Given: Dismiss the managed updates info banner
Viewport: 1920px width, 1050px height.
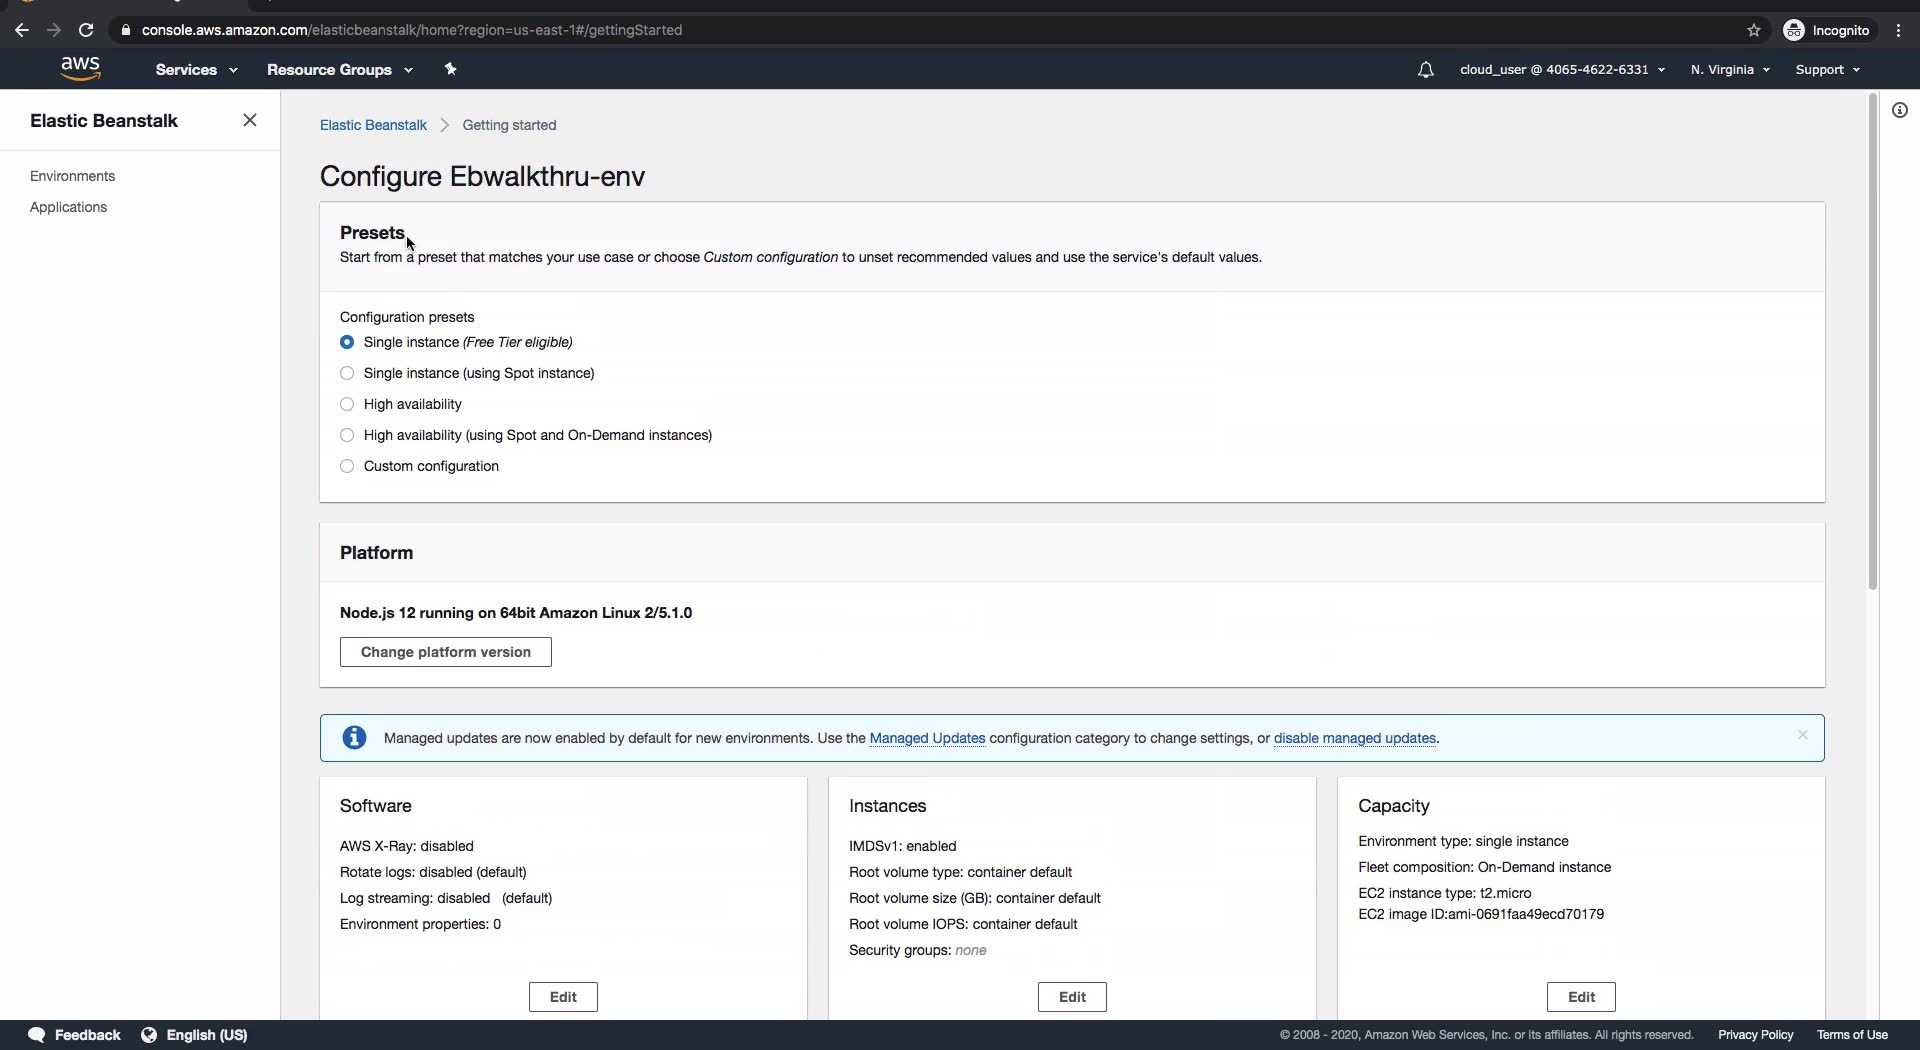Looking at the screenshot, I should (x=1802, y=735).
